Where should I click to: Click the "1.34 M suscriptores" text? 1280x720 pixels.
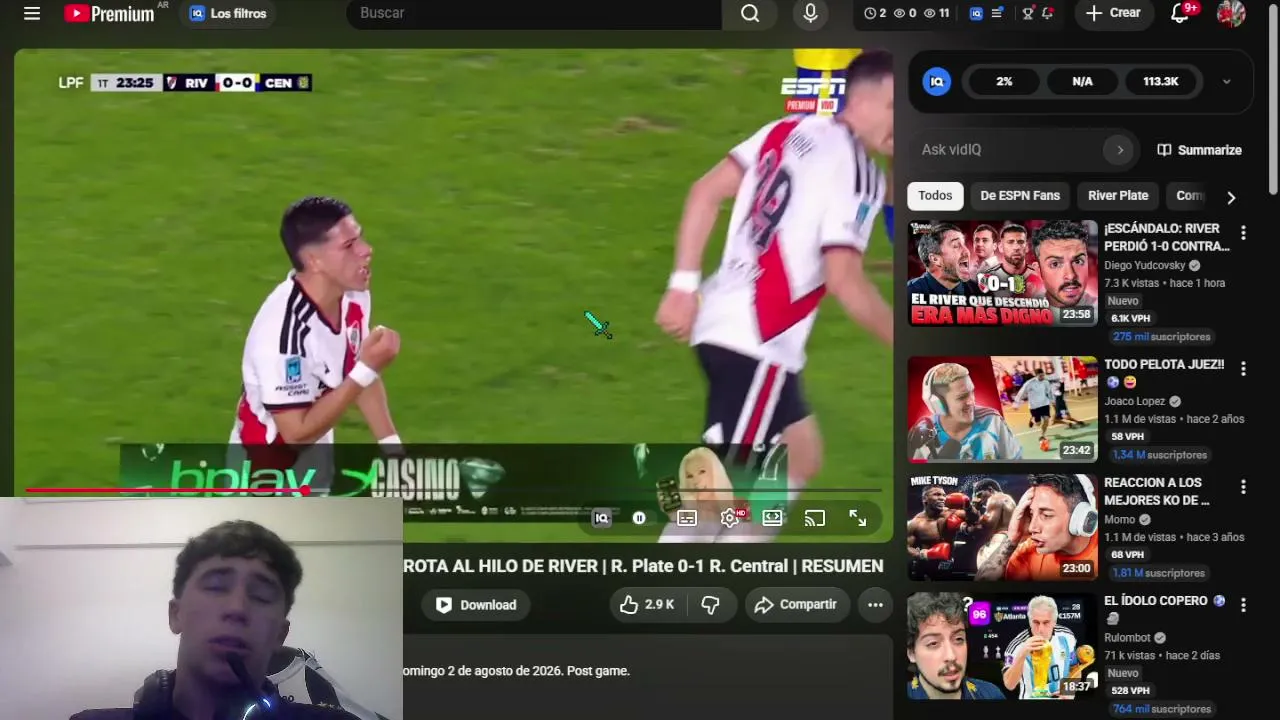(1159, 455)
